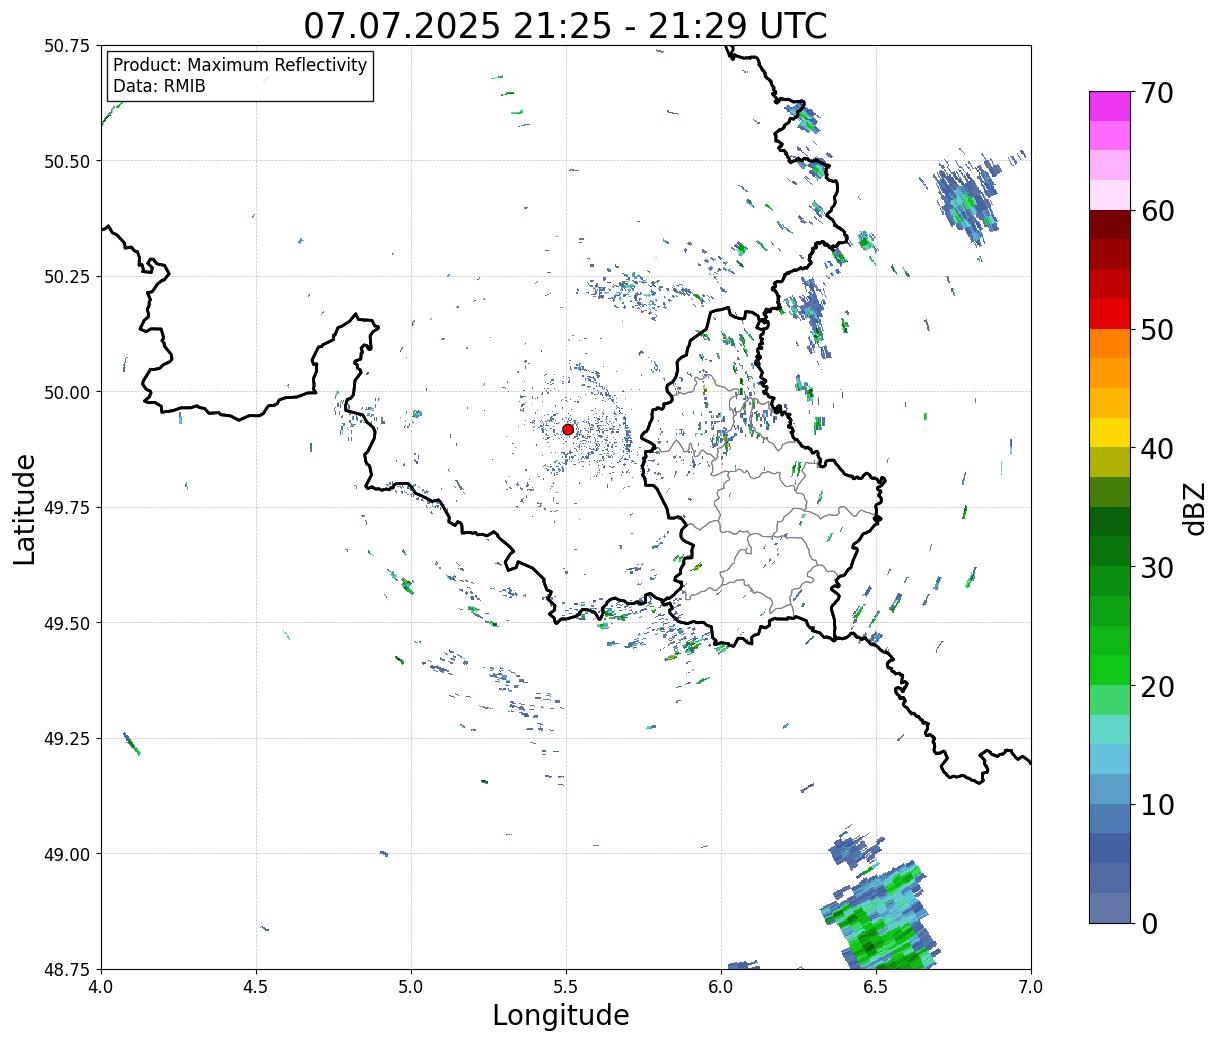Click the dark maroon colorbar band below 60
The height and width of the screenshot is (1040, 1219).
click(x=1109, y=224)
